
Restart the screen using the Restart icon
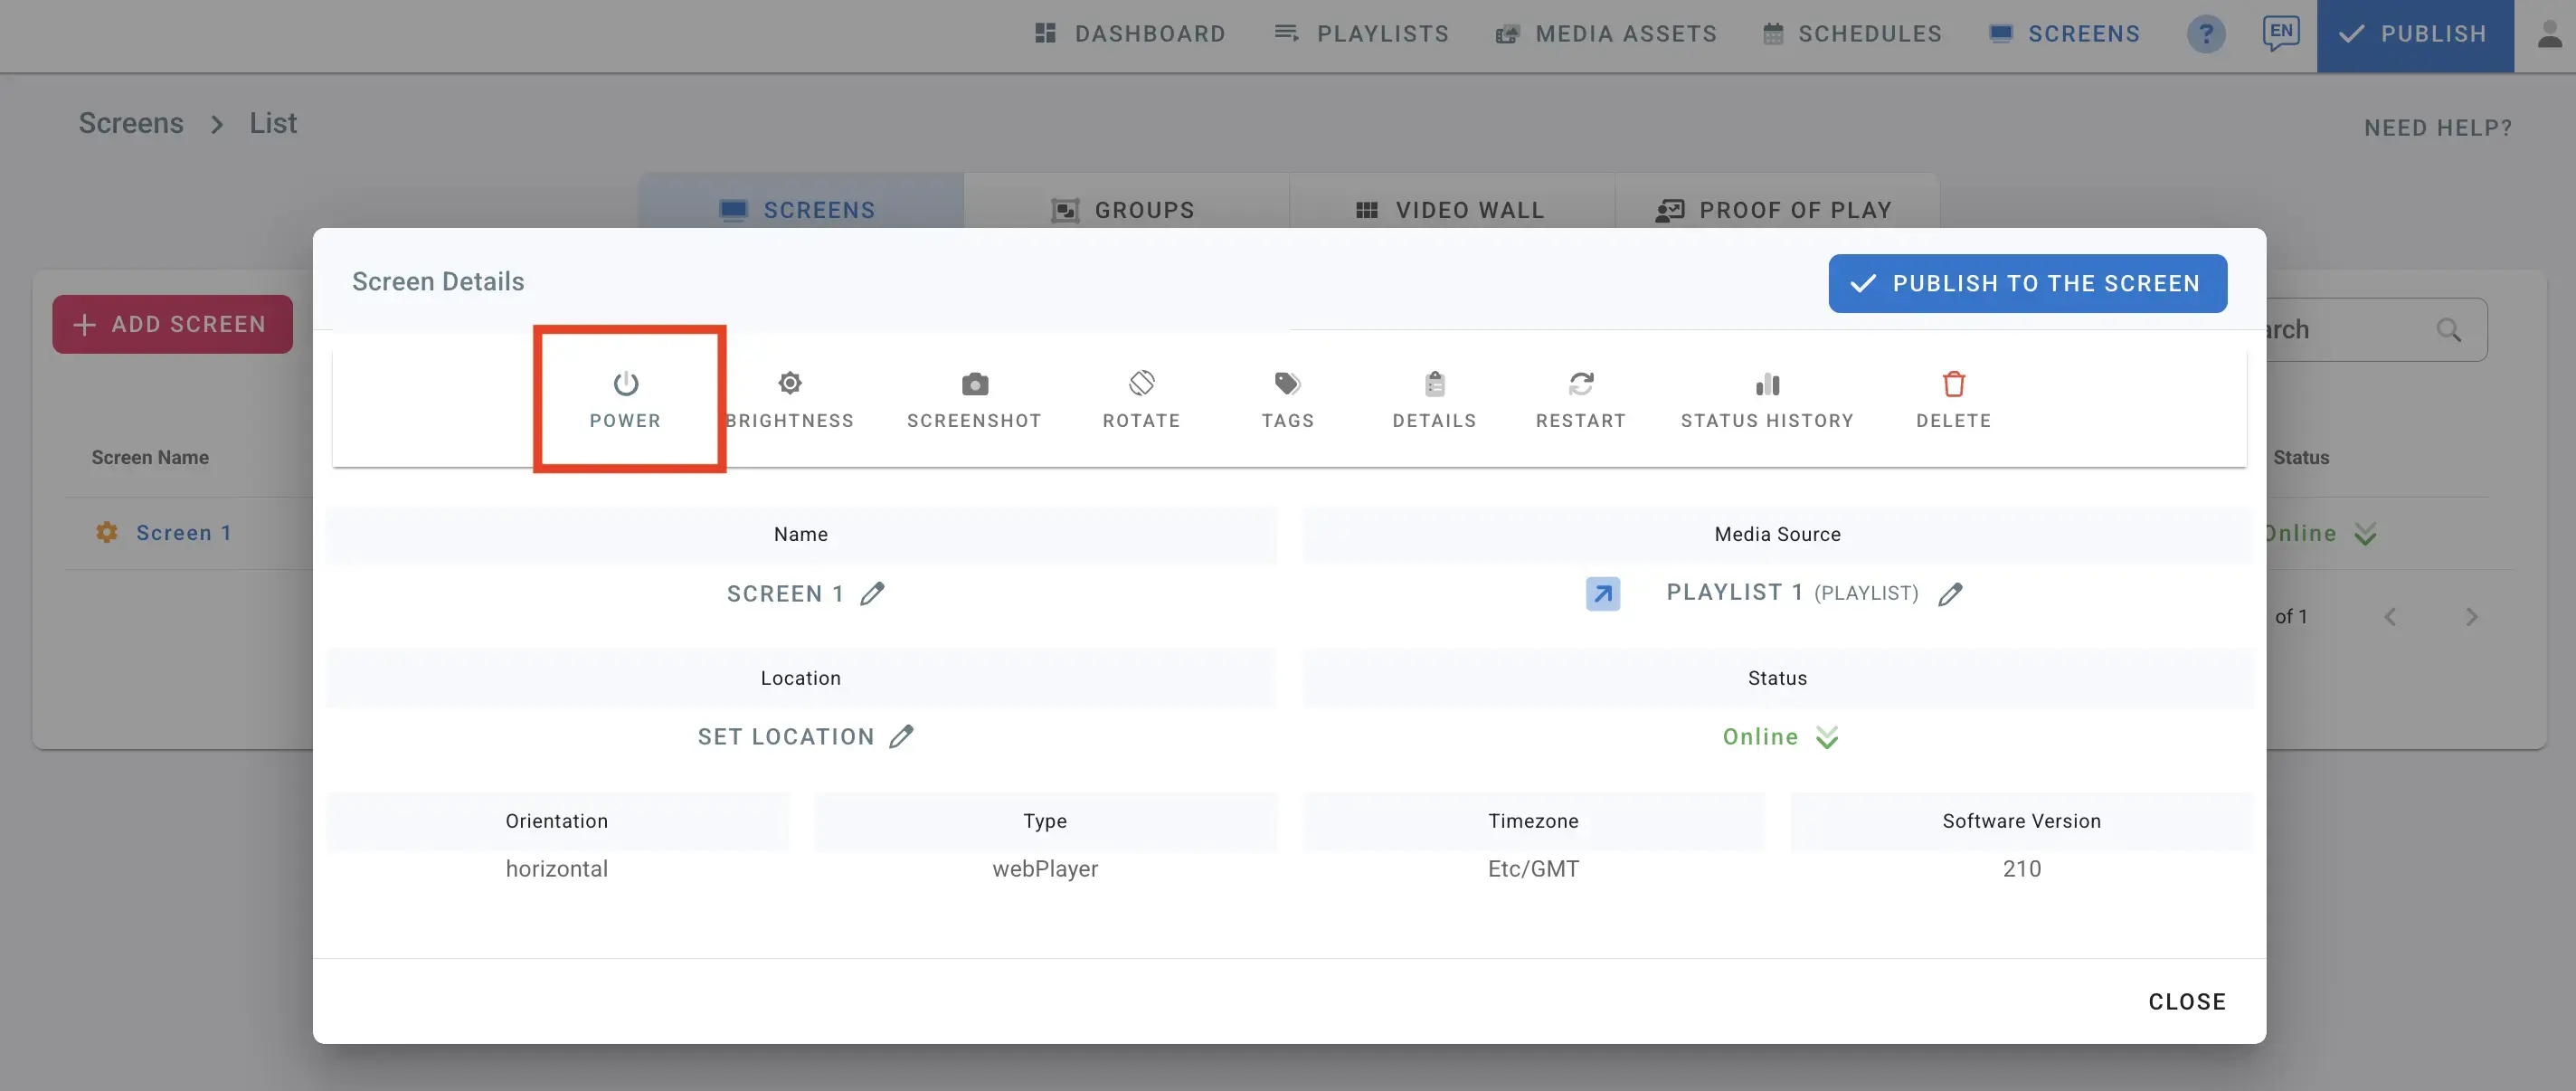[1580, 383]
